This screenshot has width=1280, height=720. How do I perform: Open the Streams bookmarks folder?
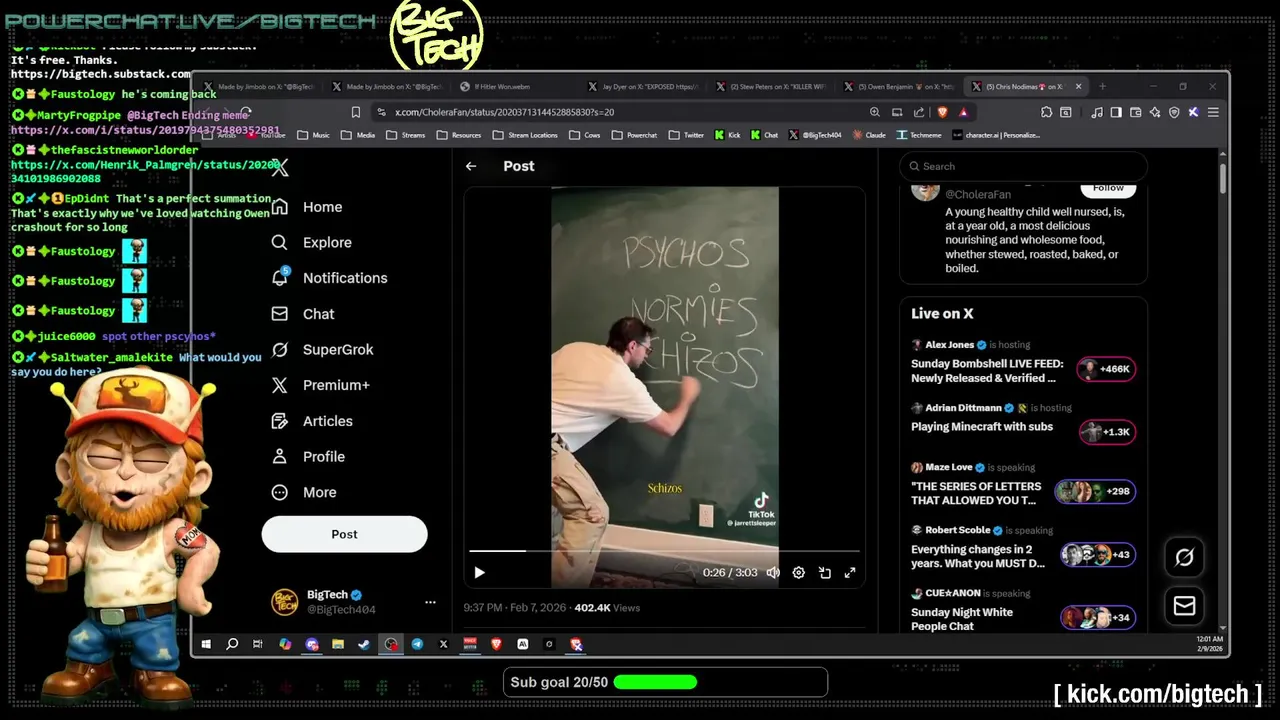(x=406, y=135)
